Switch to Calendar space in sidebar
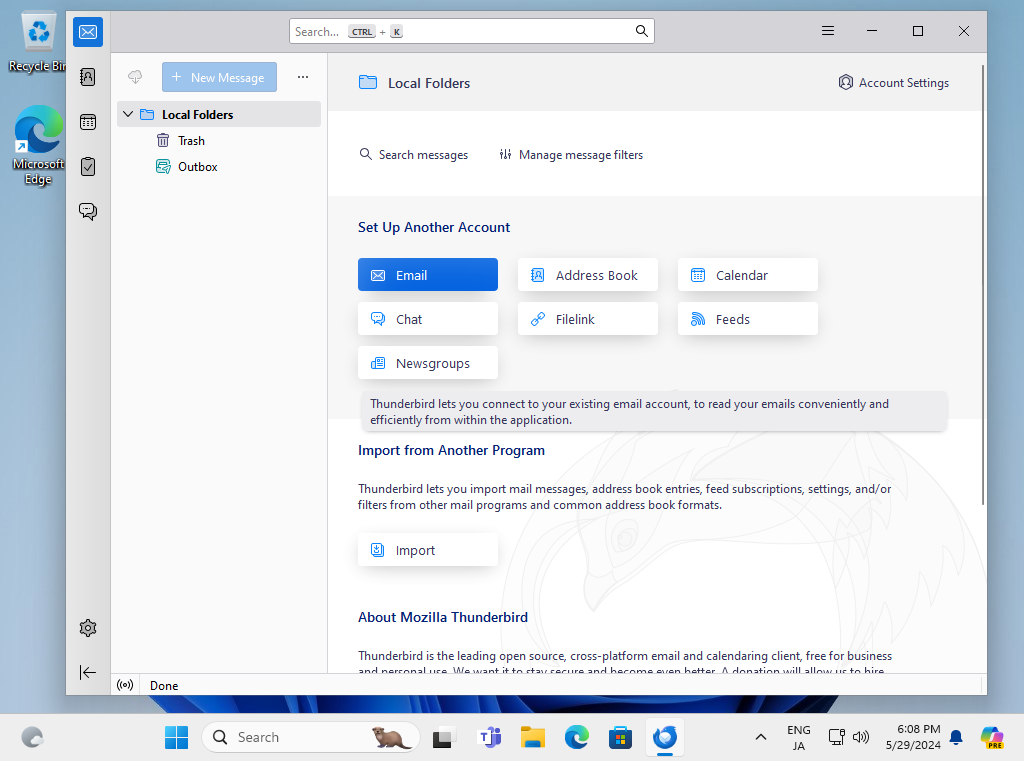1024x761 pixels. tap(88, 122)
